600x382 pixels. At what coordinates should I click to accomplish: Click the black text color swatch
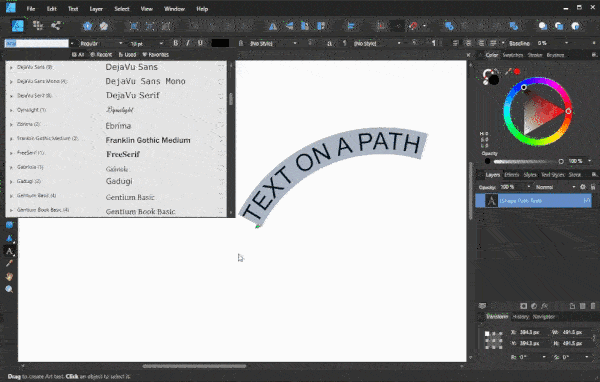220,43
